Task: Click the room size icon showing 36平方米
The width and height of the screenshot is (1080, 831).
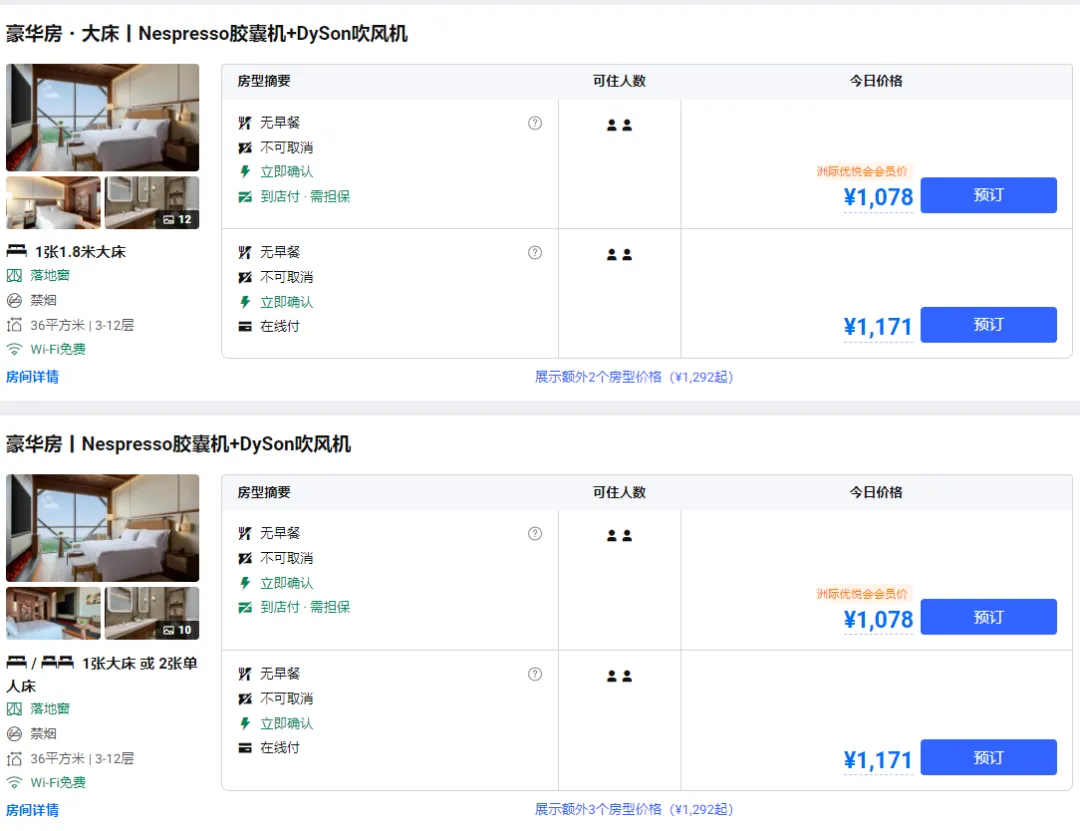Action: point(14,324)
